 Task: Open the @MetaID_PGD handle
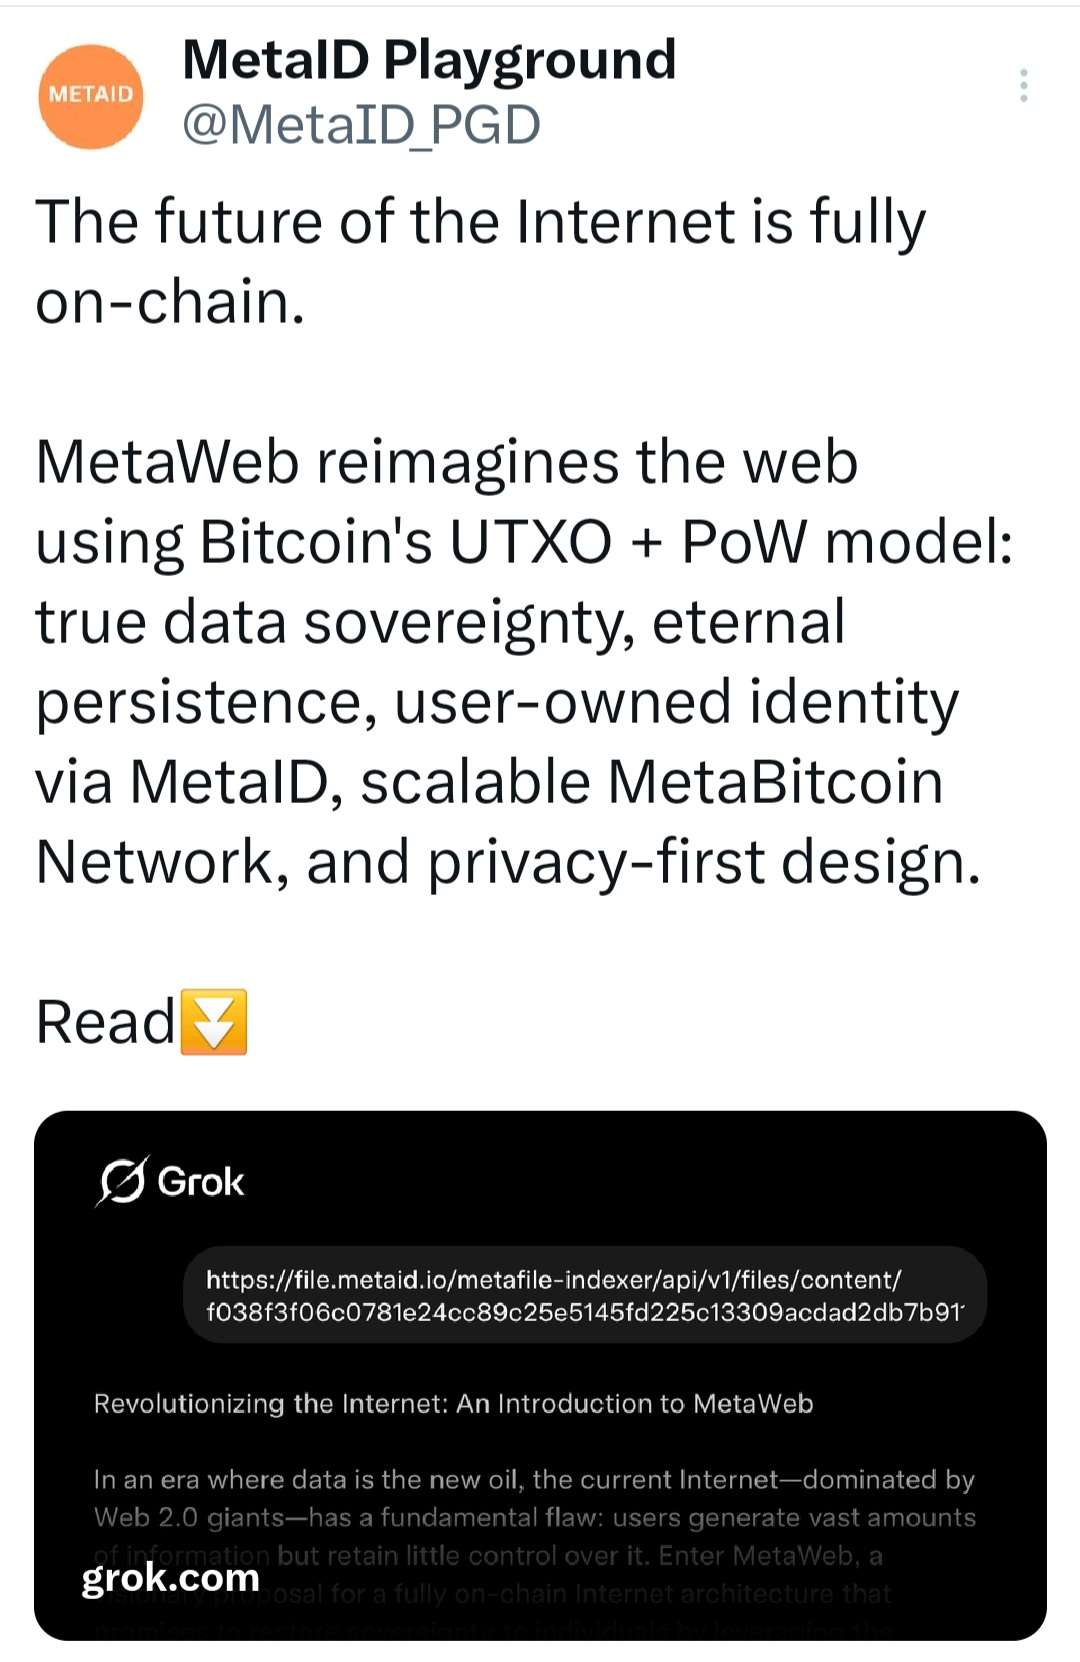click(361, 125)
